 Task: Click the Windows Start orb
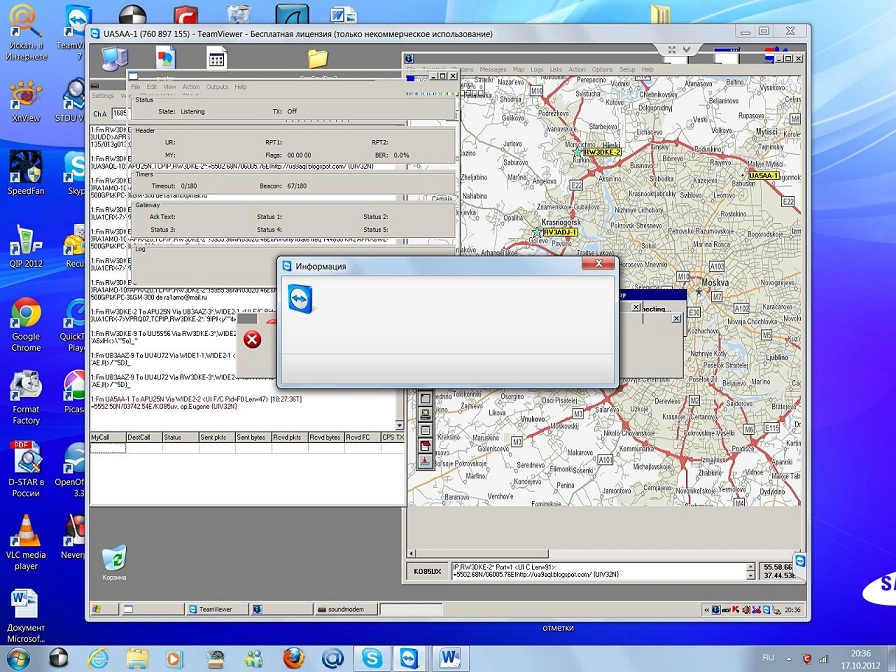(18, 659)
